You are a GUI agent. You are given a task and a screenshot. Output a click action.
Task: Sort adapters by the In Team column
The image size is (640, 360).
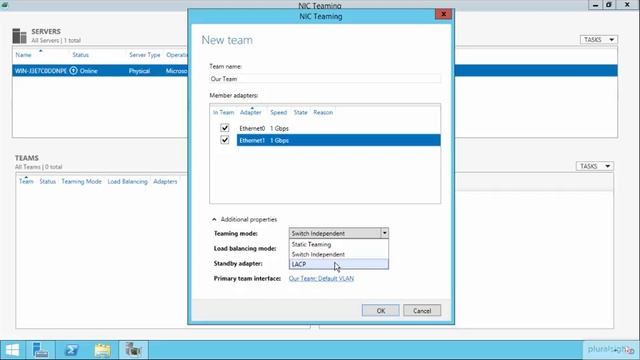coord(223,112)
